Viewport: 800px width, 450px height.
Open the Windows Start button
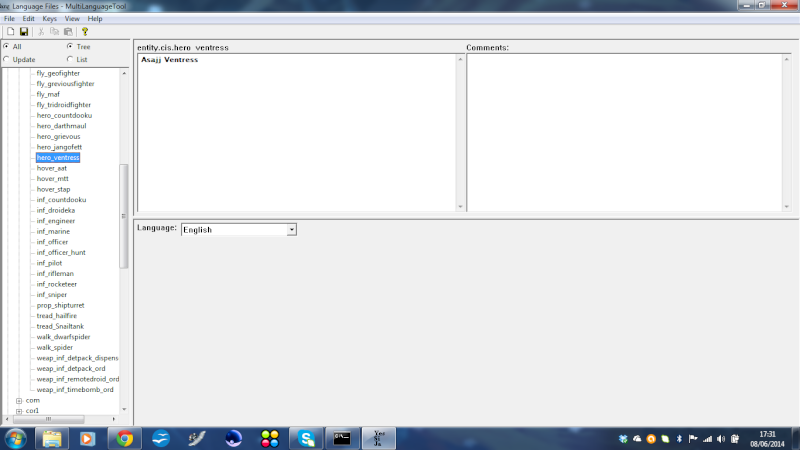click(15, 439)
